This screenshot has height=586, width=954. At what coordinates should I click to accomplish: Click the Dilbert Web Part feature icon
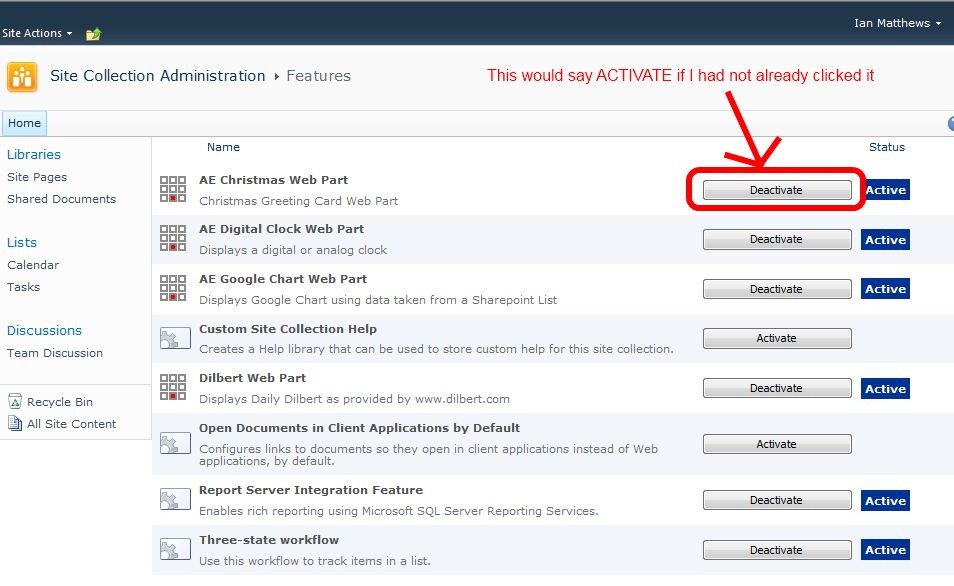click(173, 387)
